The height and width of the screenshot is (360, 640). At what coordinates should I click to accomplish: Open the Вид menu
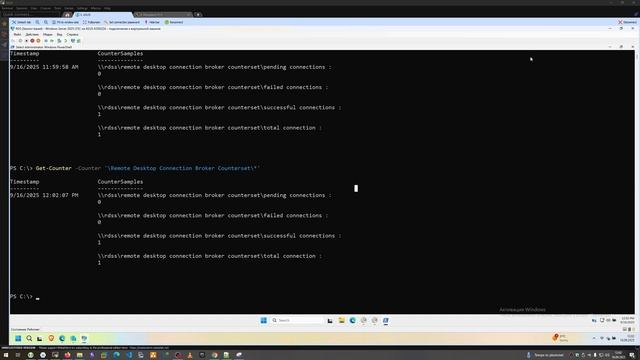(59, 35)
